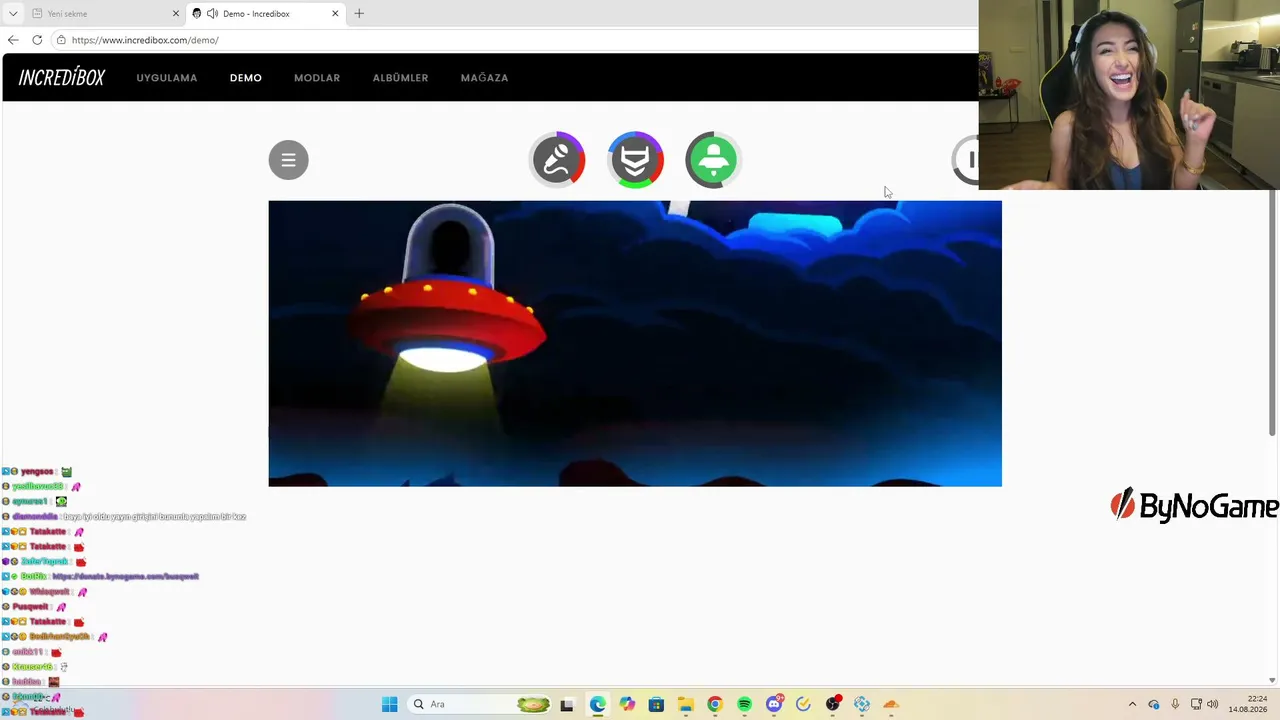Click the BotRix chat username
Viewport: 1280px width, 720px height.
34,577
